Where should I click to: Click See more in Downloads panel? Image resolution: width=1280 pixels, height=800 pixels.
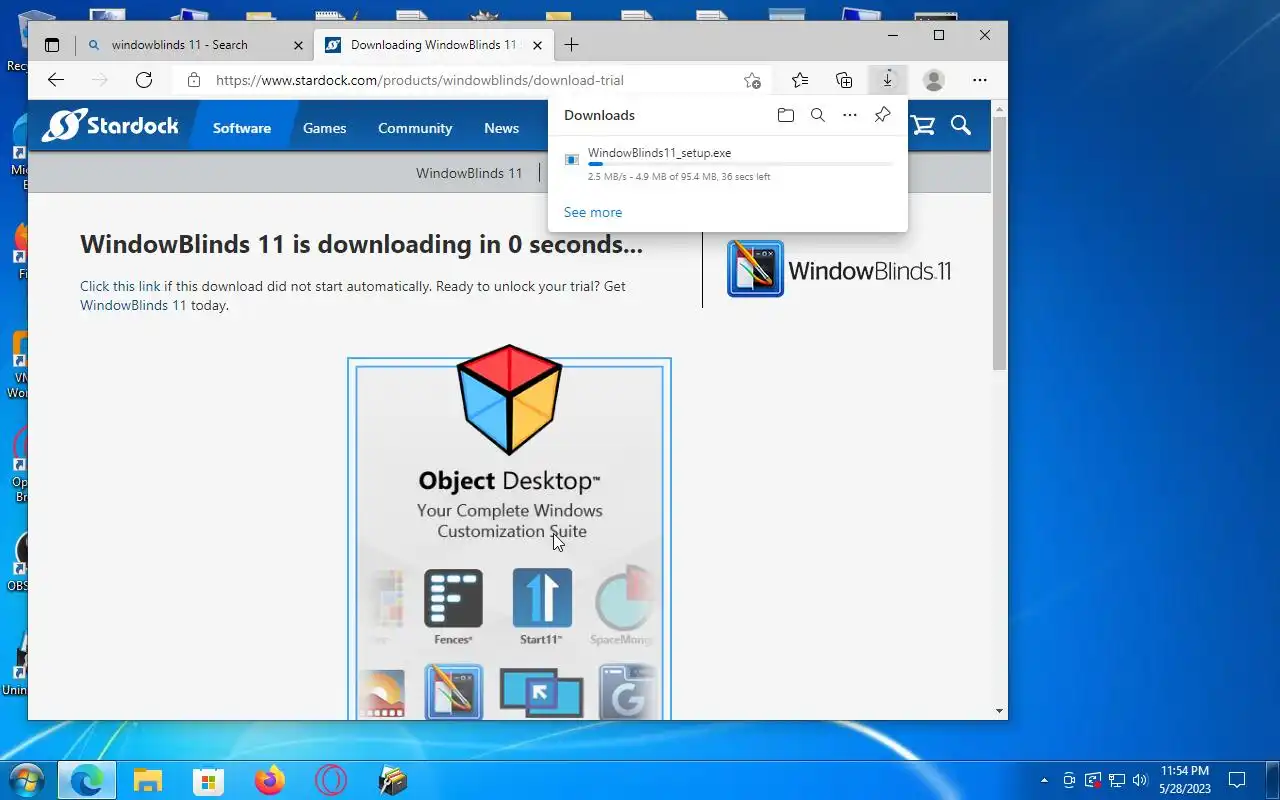[x=593, y=212]
